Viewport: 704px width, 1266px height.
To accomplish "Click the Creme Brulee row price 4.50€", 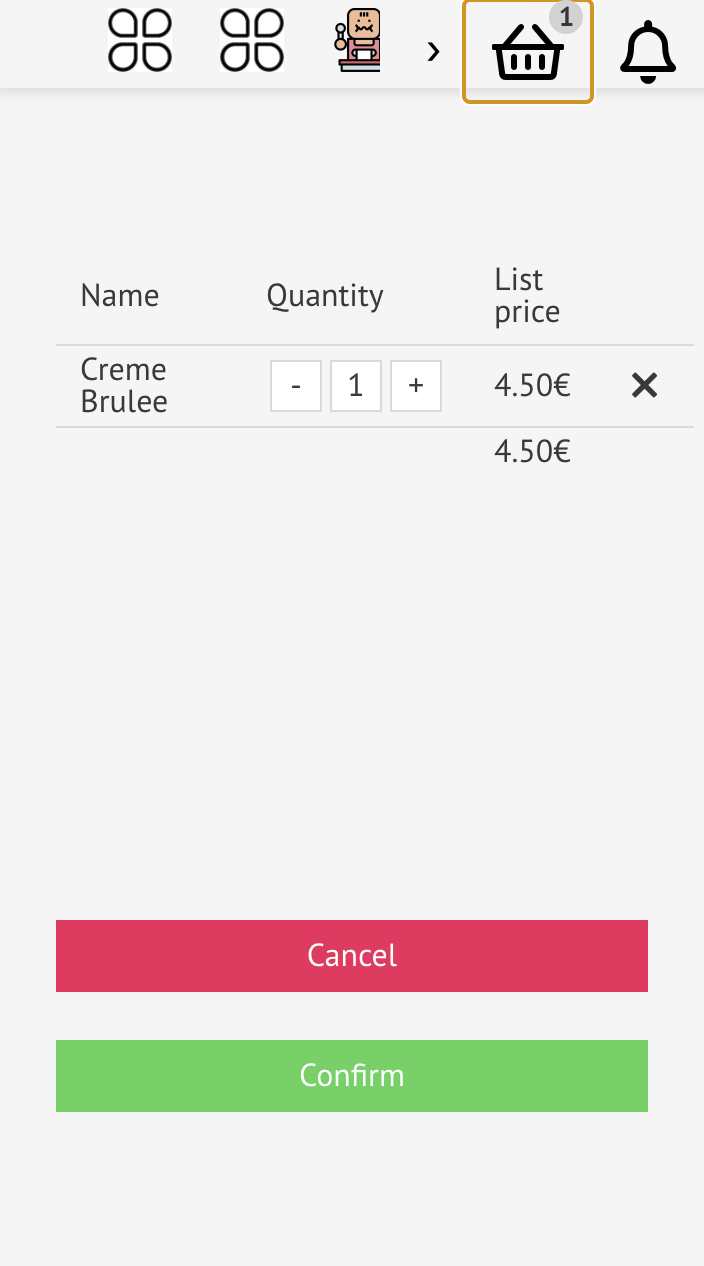I will pos(532,386).
